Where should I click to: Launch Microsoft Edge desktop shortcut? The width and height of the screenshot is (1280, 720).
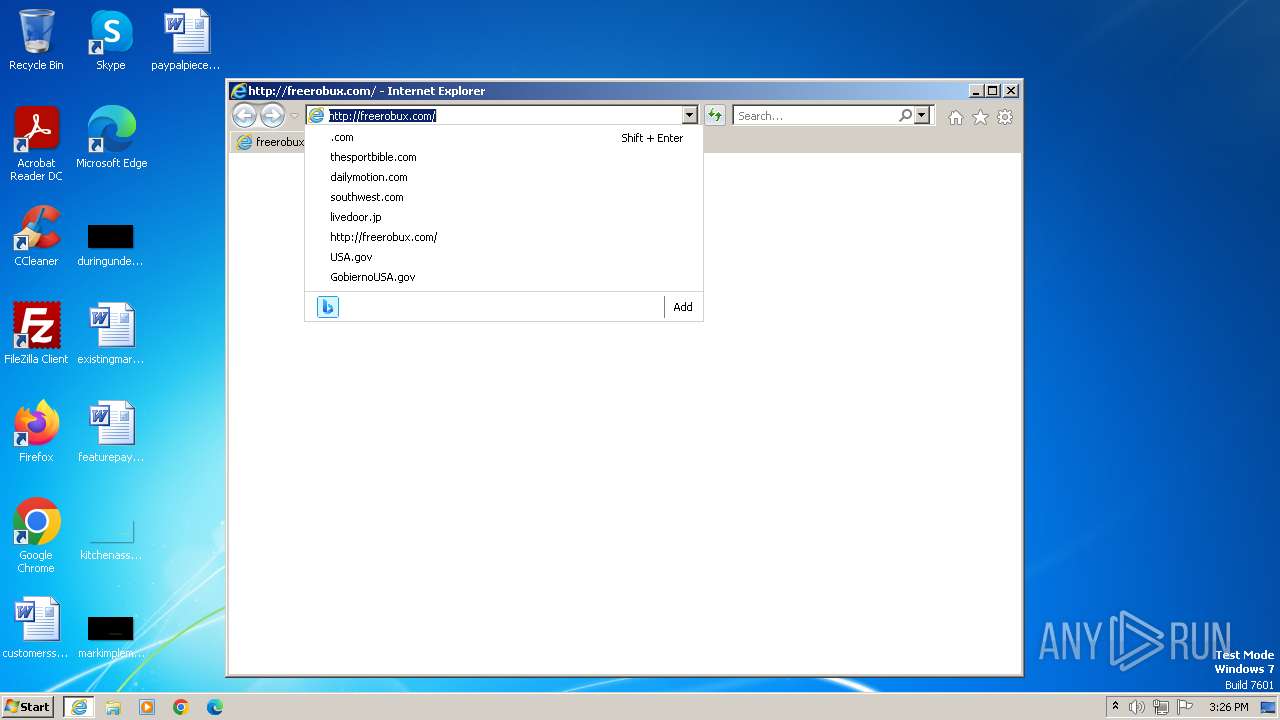coord(111,138)
